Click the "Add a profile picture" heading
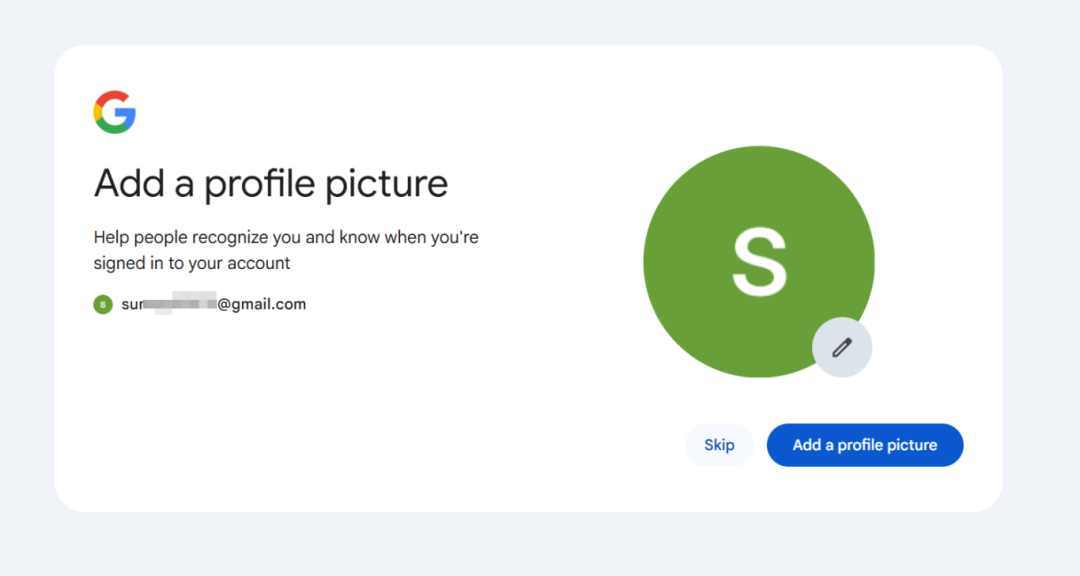 271,184
